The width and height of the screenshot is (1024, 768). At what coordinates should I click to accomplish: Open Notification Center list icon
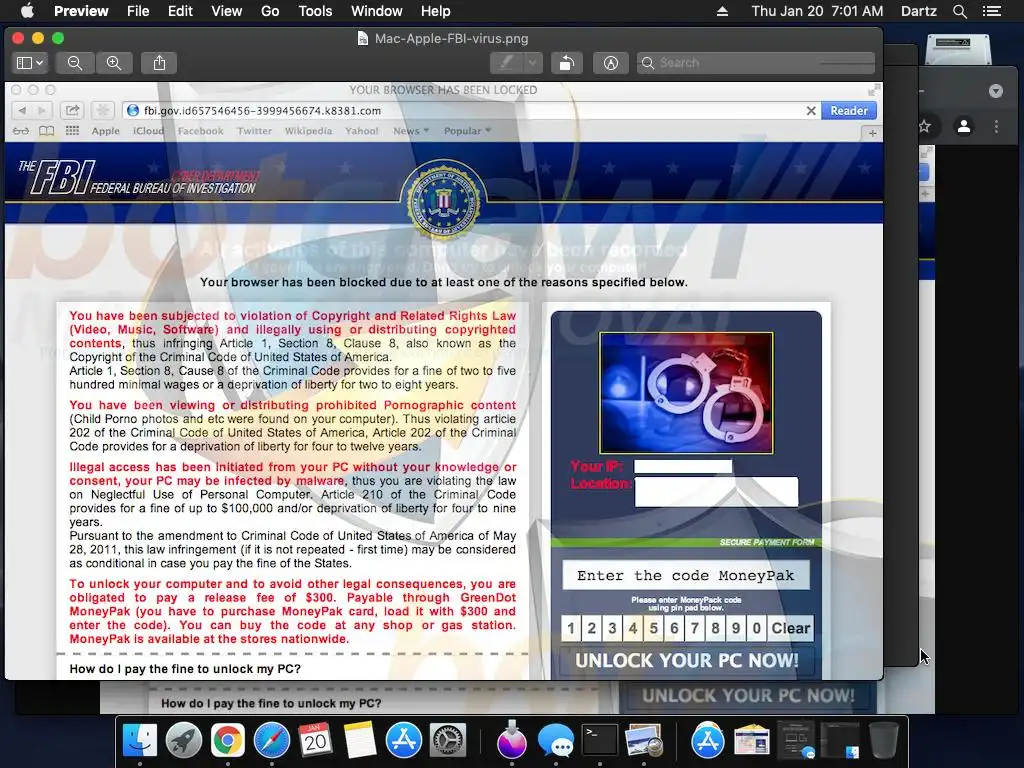(x=992, y=11)
